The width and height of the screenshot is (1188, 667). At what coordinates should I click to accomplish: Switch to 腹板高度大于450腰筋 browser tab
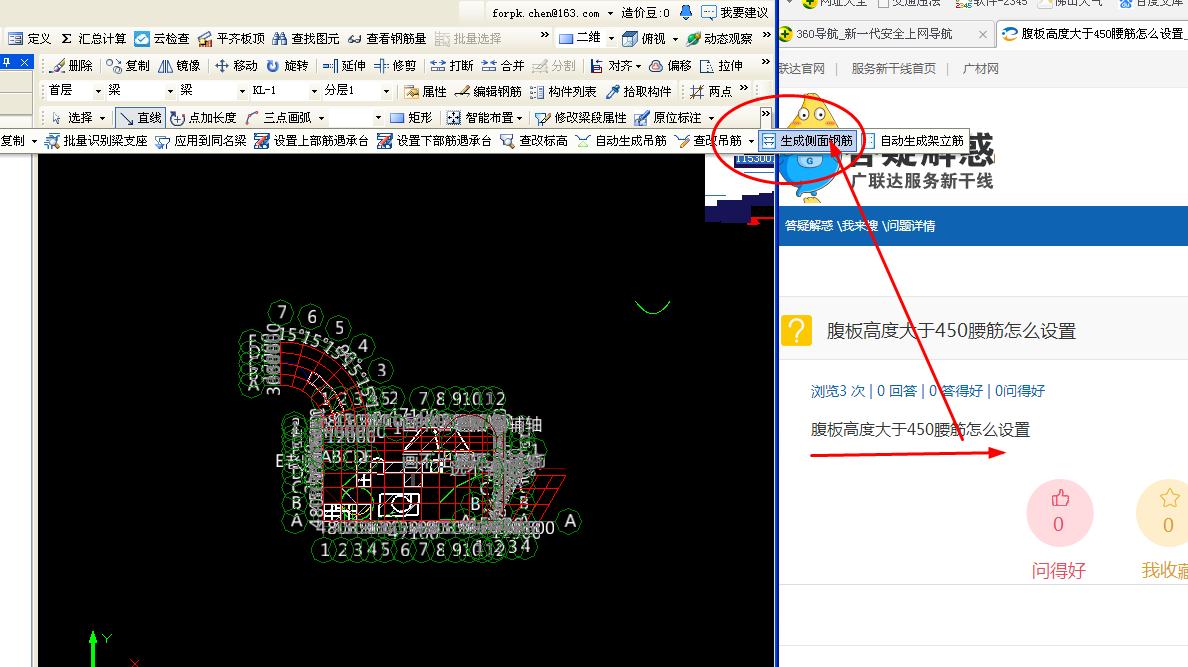pyautogui.click(x=1093, y=34)
